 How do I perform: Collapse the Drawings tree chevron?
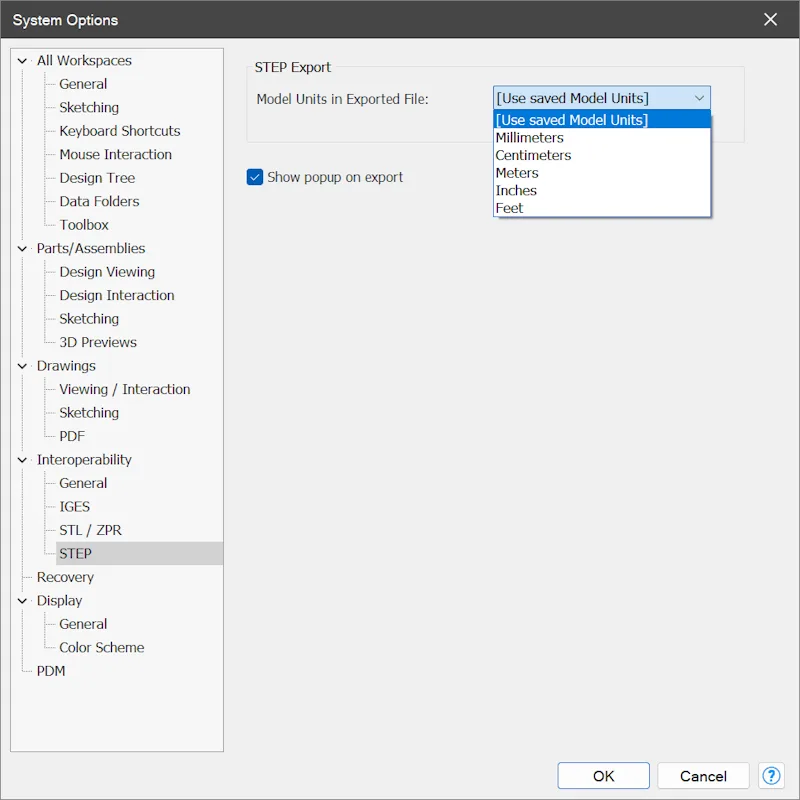pyautogui.click(x=22, y=366)
